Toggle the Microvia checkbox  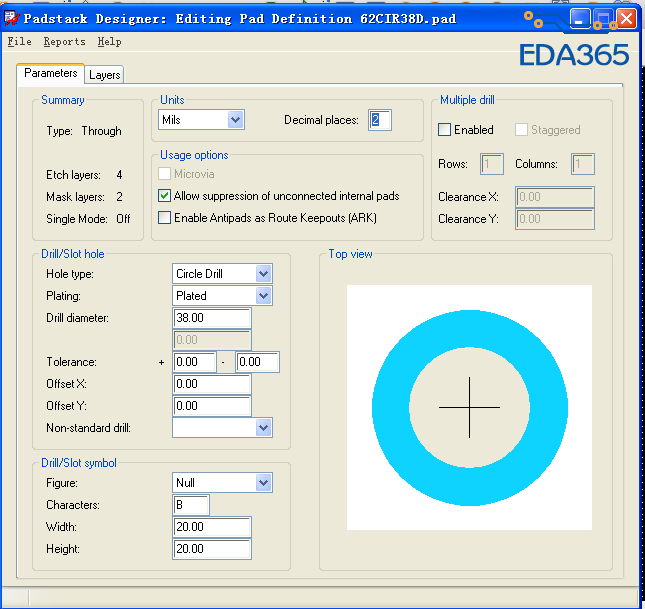tap(165, 174)
